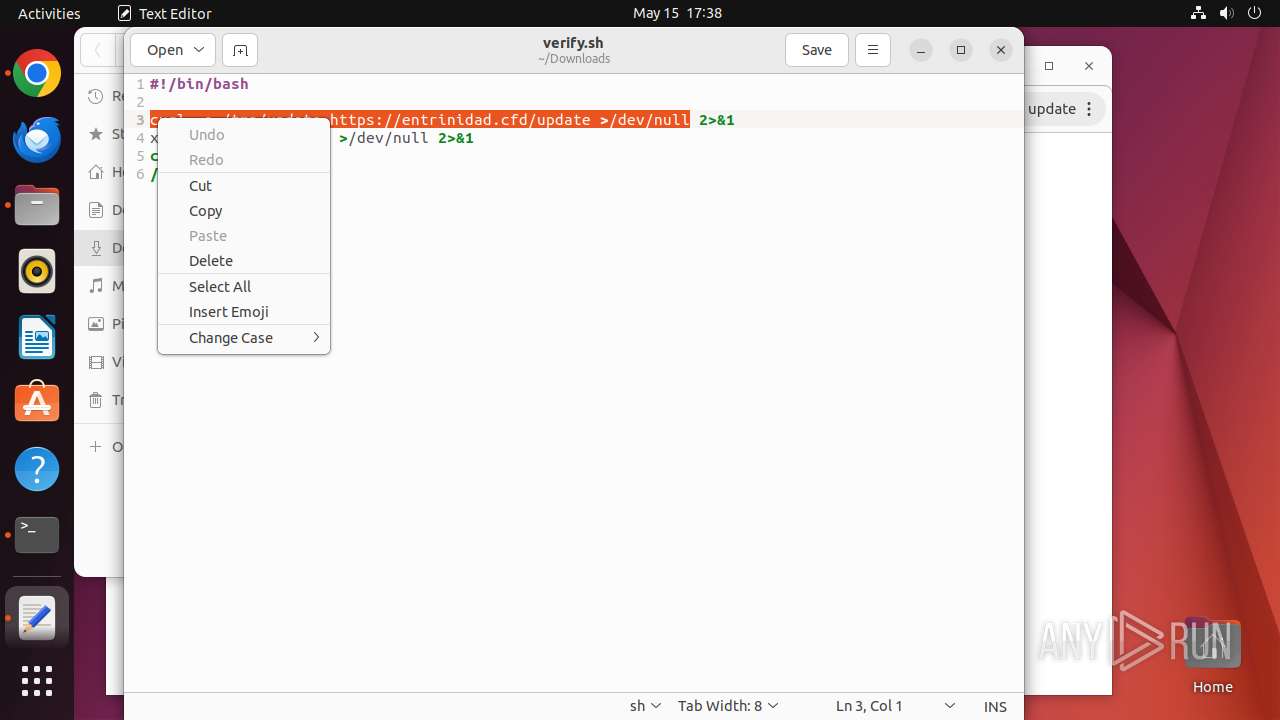
Task: Click 2>&1 at end of line 3
Action: pyautogui.click(x=717, y=120)
